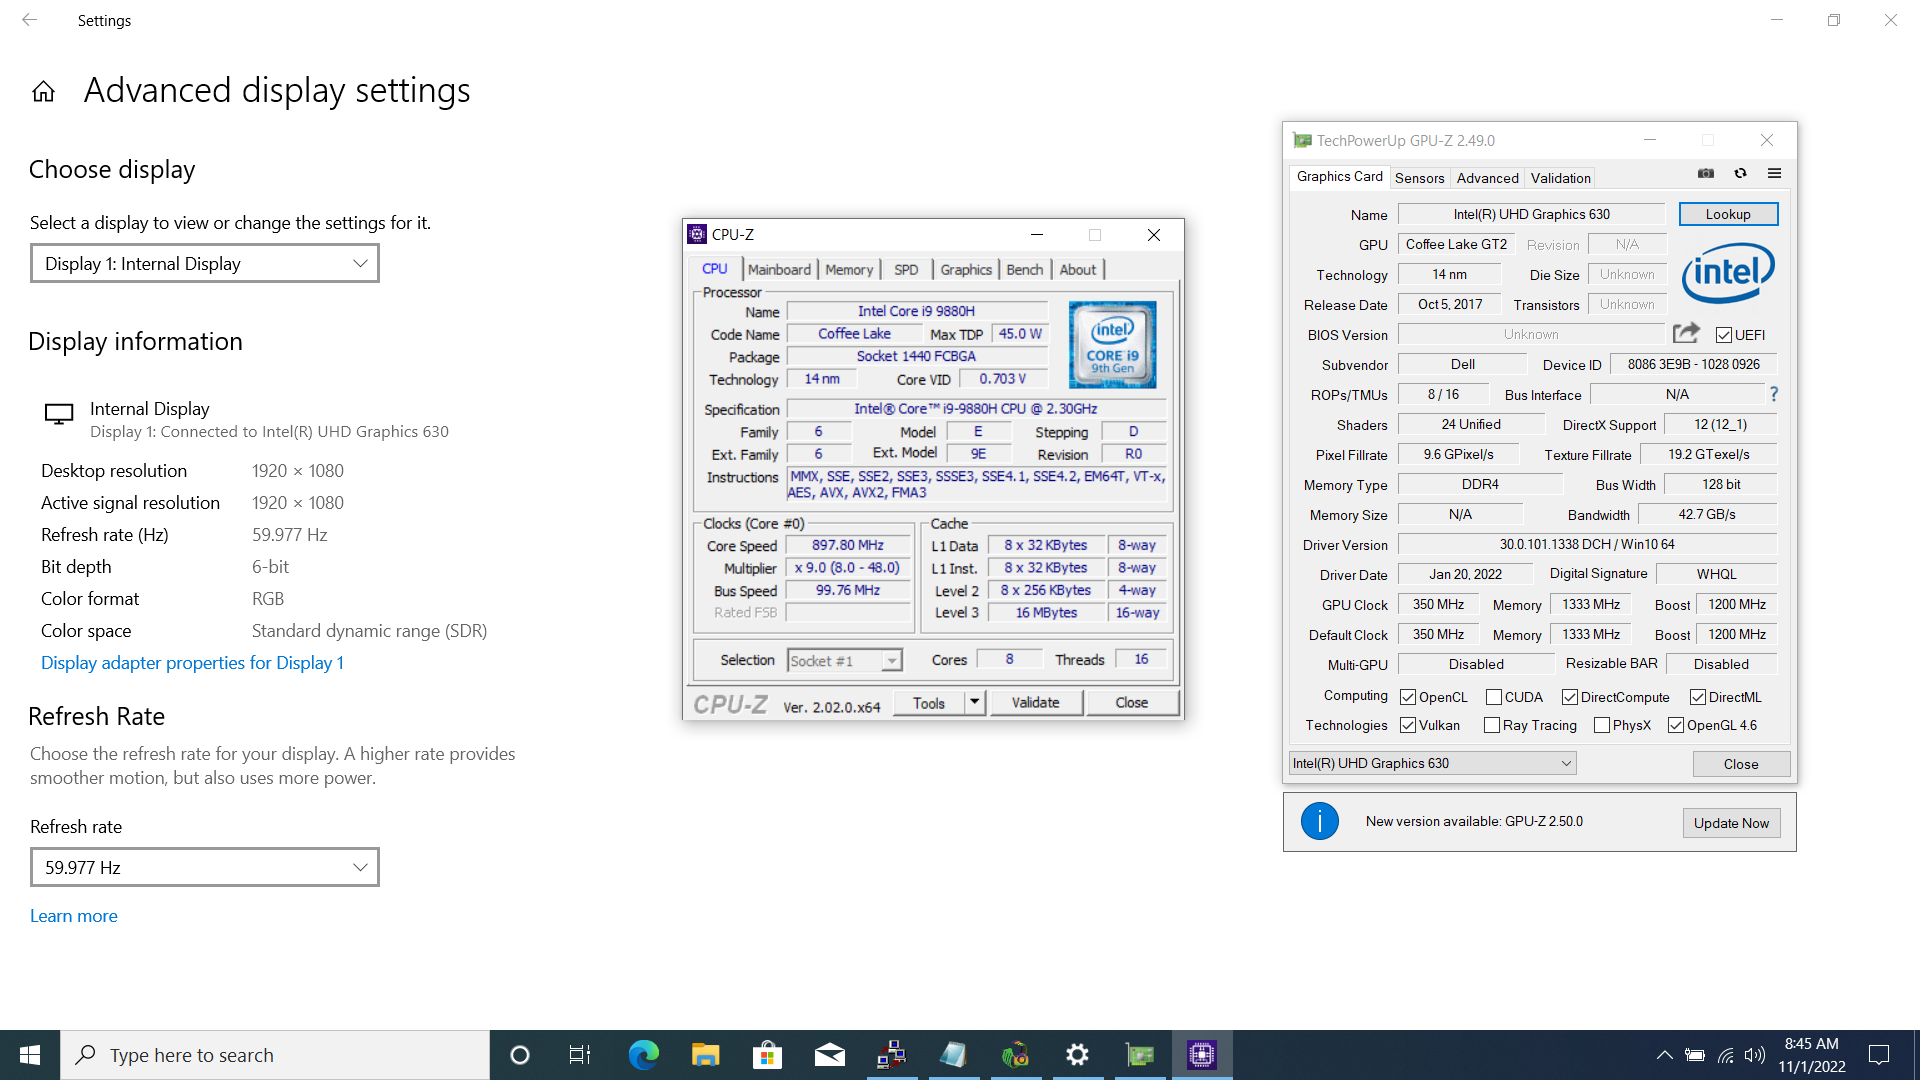The height and width of the screenshot is (1080, 1920).
Task: Open the Windows Start menu
Action: pos(30,1055)
